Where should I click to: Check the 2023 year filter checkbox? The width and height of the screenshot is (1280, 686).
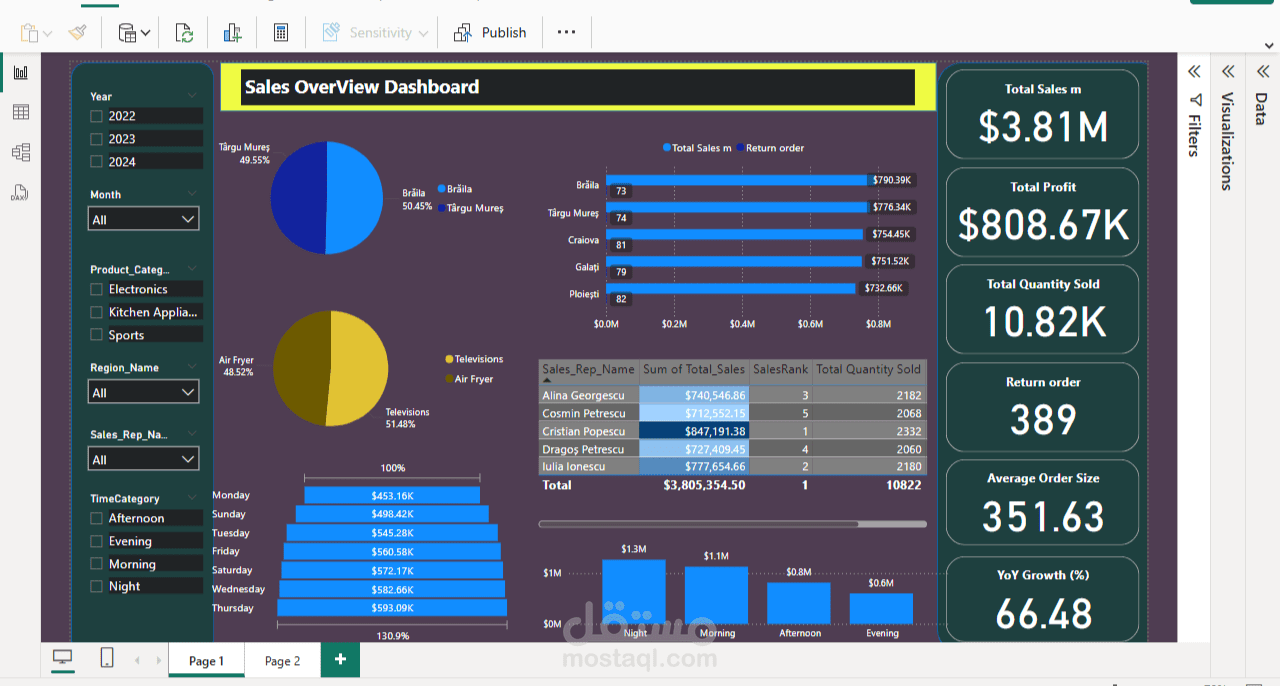click(95, 138)
